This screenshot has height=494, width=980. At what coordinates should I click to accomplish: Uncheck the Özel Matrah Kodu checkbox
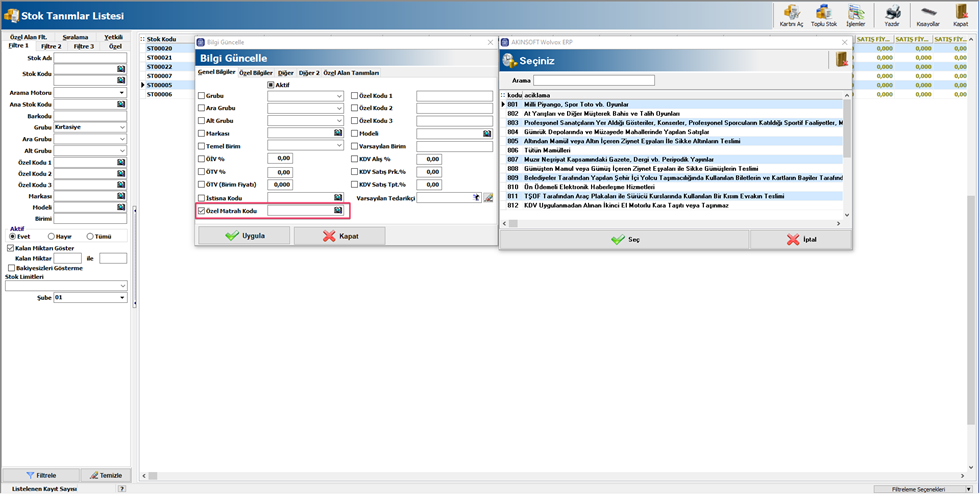(x=202, y=212)
